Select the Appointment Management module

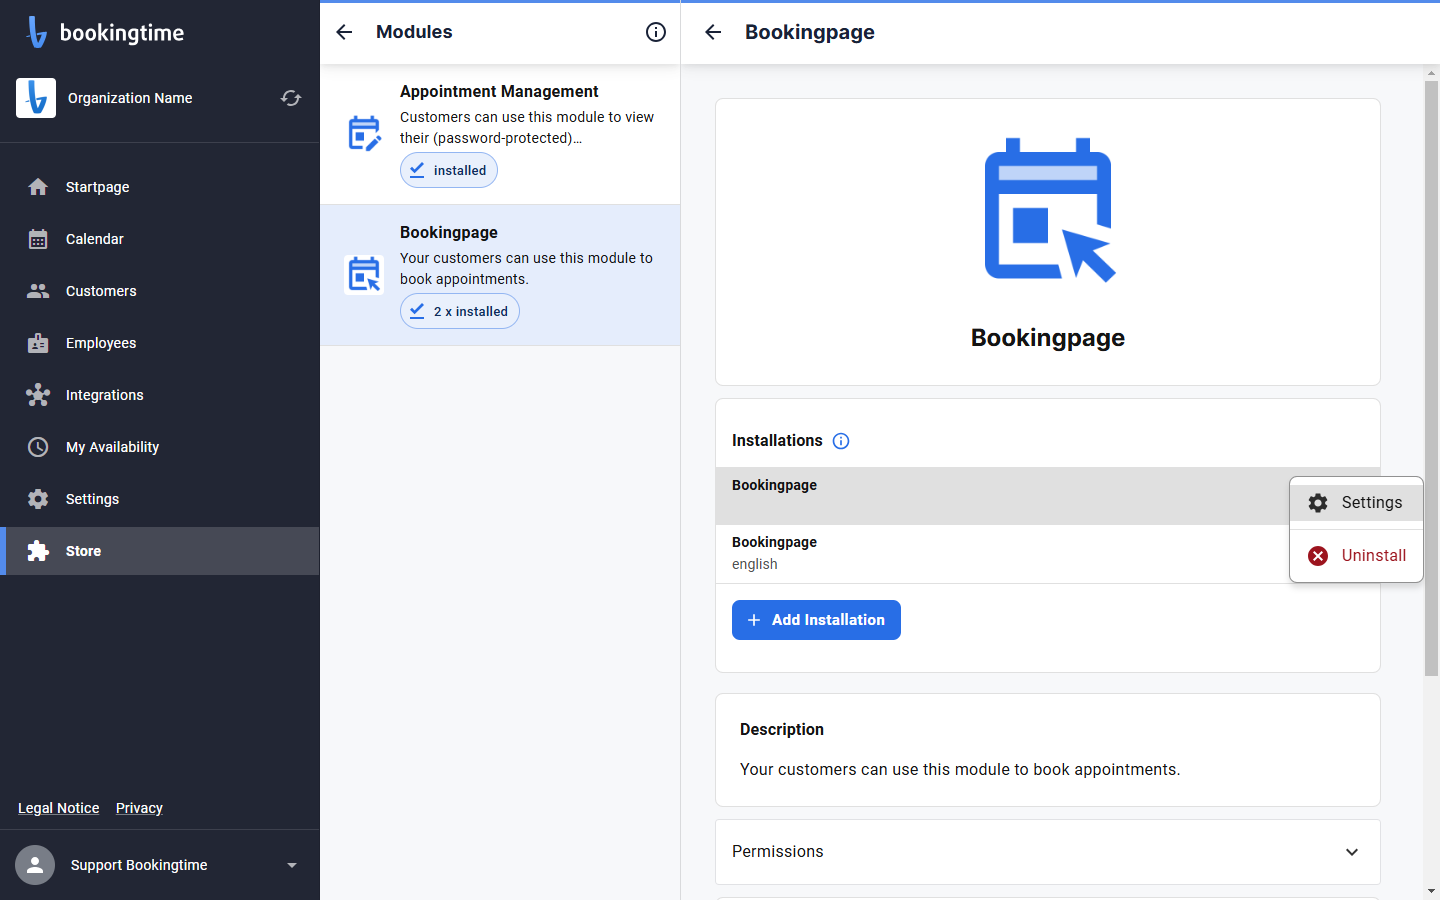tap(500, 134)
